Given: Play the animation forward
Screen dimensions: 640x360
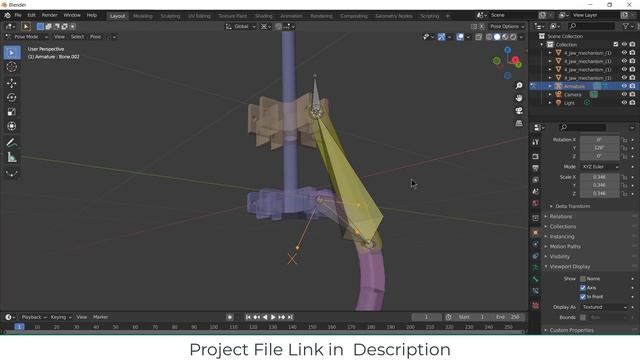Looking at the screenshot, I should click(x=273, y=317).
